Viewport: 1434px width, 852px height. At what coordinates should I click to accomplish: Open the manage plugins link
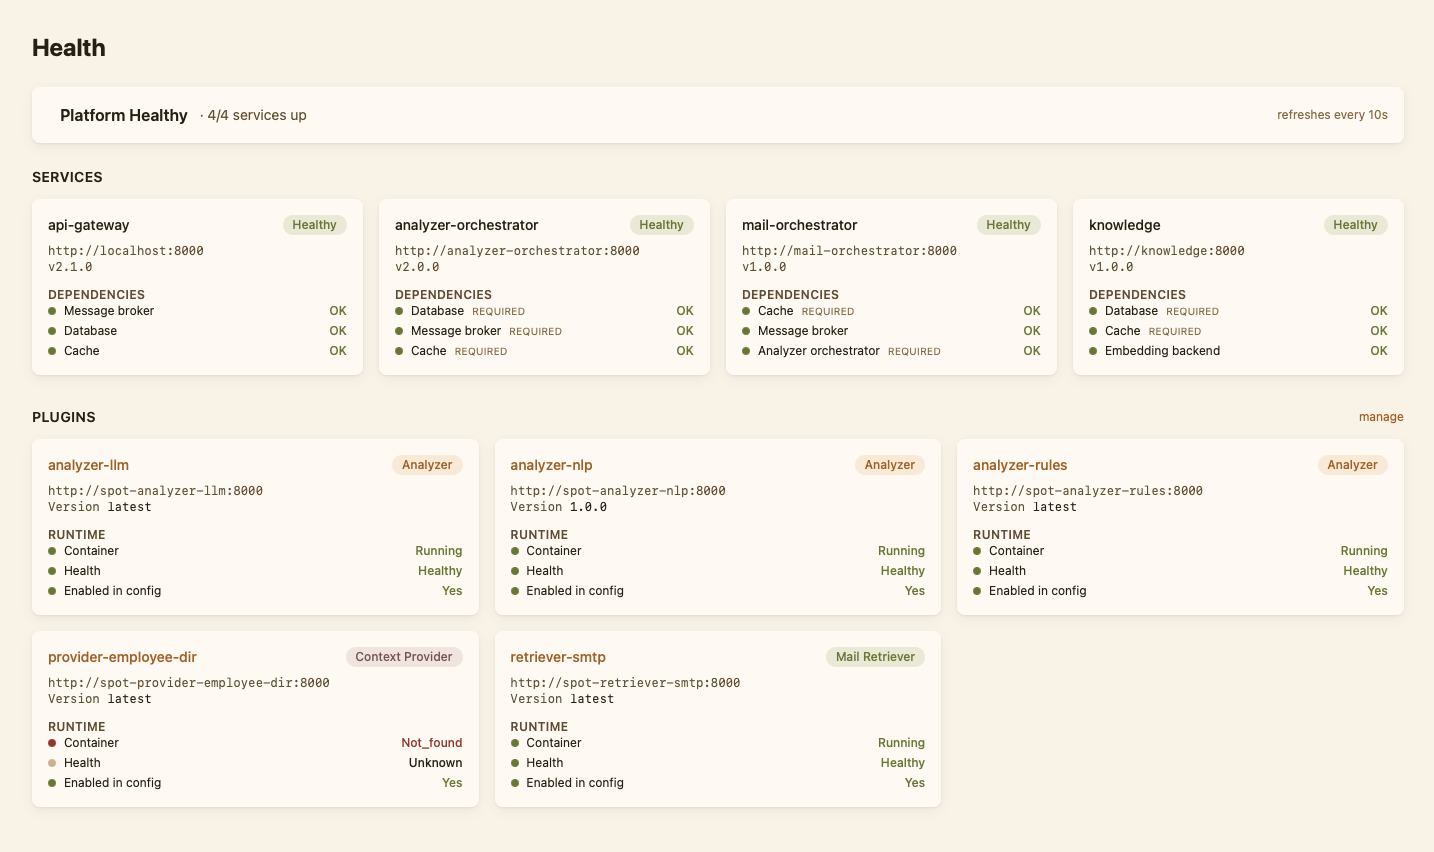point(1381,417)
